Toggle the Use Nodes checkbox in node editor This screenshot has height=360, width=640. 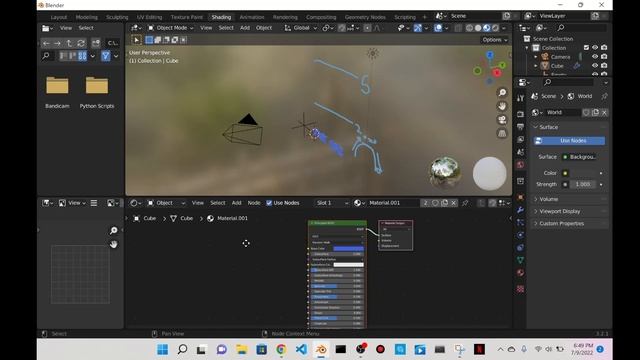point(269,203)
